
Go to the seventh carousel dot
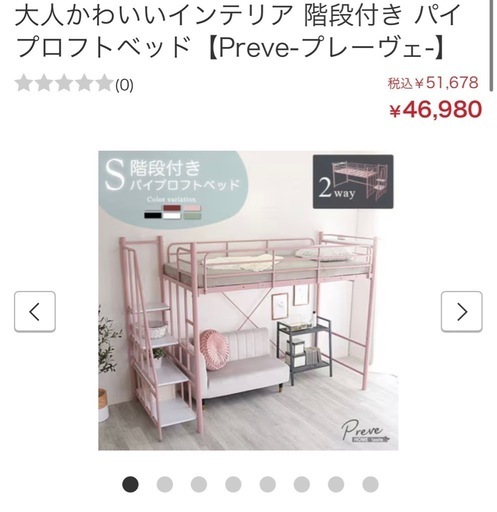pos(336,484)
